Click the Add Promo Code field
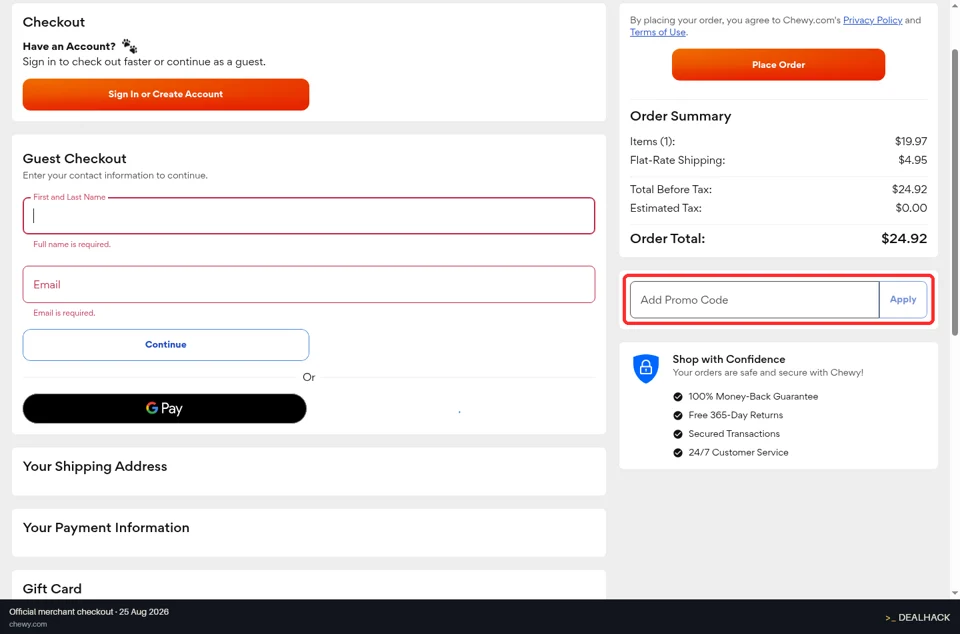Screen dimensions: 960x634 (x=754, y=300)
